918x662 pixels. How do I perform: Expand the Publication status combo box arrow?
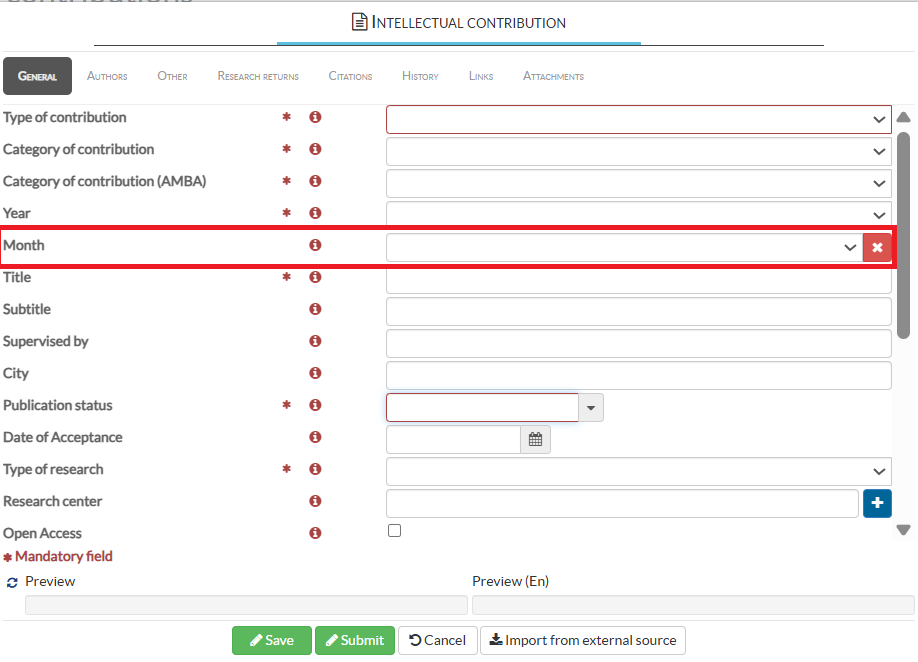(x=591, y=408)
